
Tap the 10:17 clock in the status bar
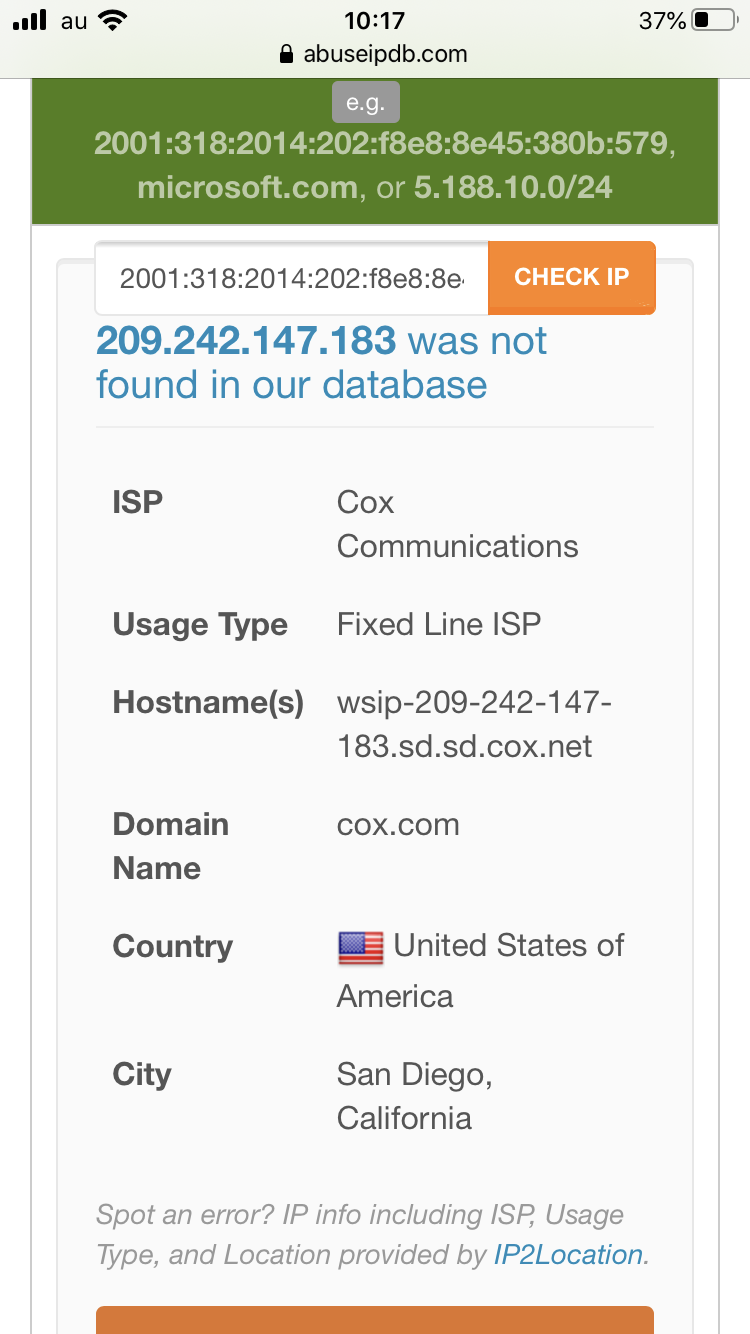(374, 20)
